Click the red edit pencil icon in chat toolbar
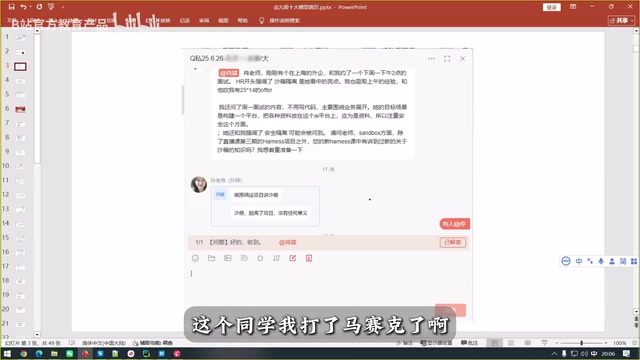 click(293, 258)
